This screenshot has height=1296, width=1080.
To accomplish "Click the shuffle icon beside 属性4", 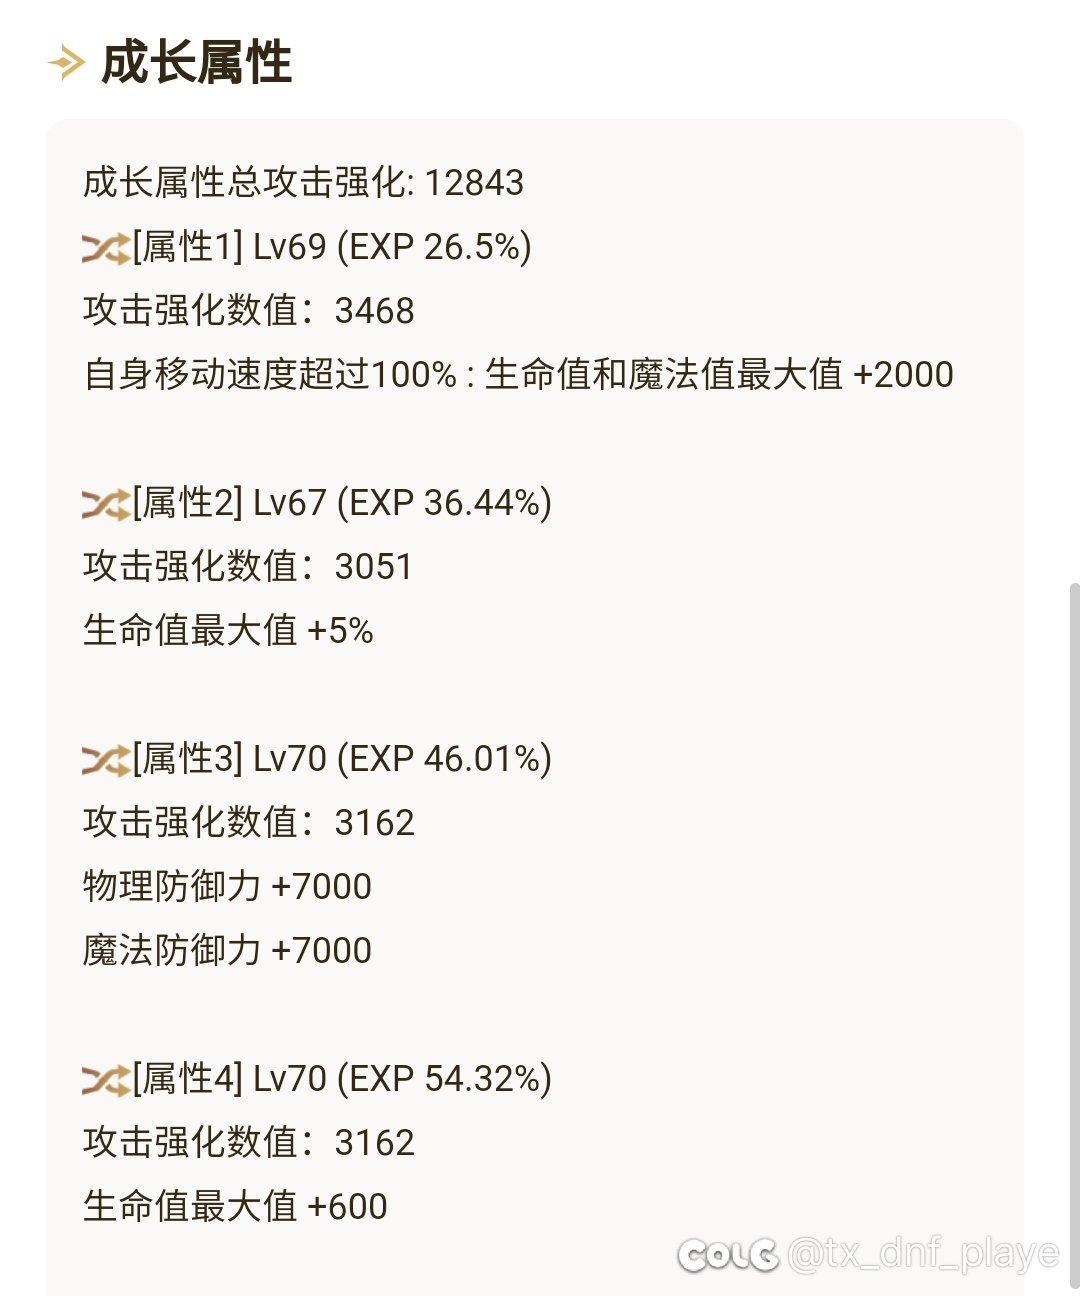I will 106,1079.
